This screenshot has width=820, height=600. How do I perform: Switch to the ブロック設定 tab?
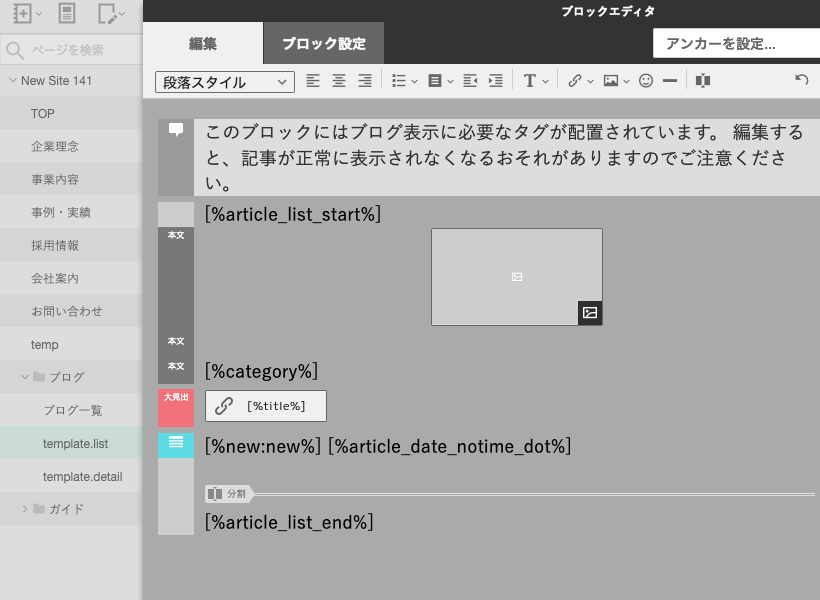click(324, 43)
